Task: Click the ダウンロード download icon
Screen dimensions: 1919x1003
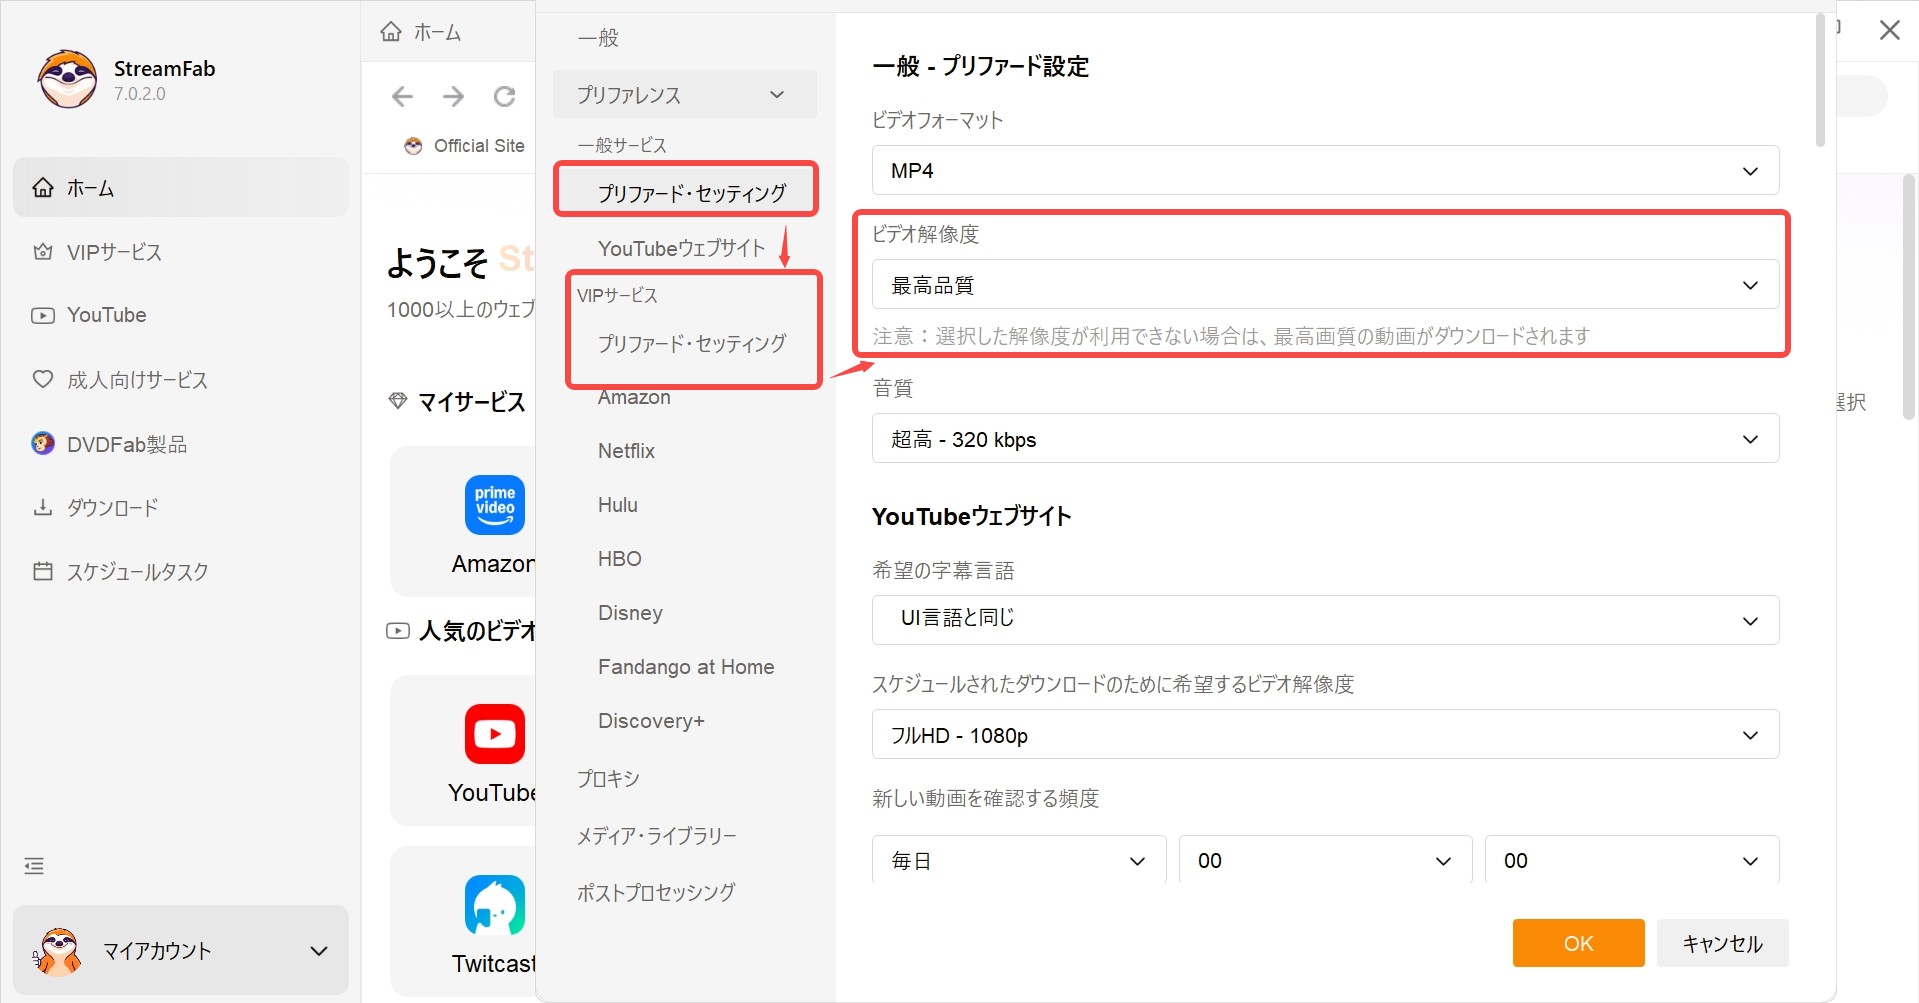Action: [43, 507]
